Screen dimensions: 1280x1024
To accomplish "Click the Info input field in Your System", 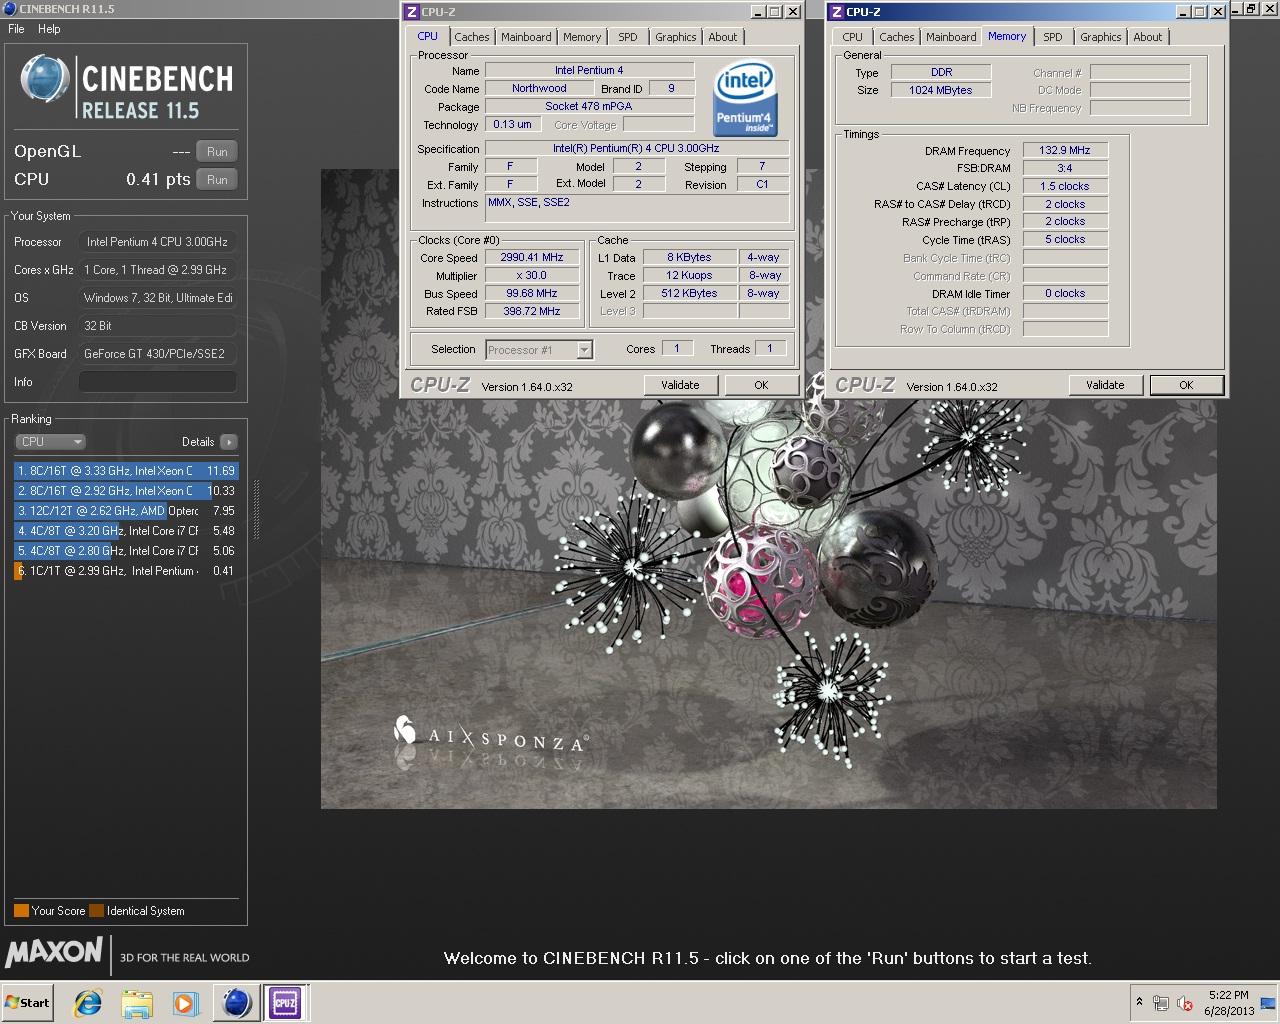I will click(x=158, y=382).
